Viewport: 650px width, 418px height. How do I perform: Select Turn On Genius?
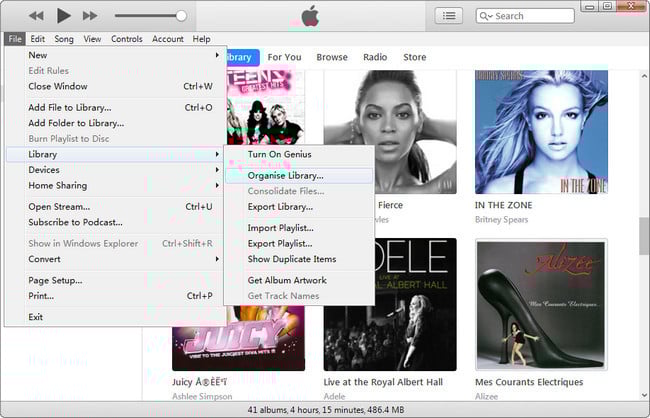299,154
